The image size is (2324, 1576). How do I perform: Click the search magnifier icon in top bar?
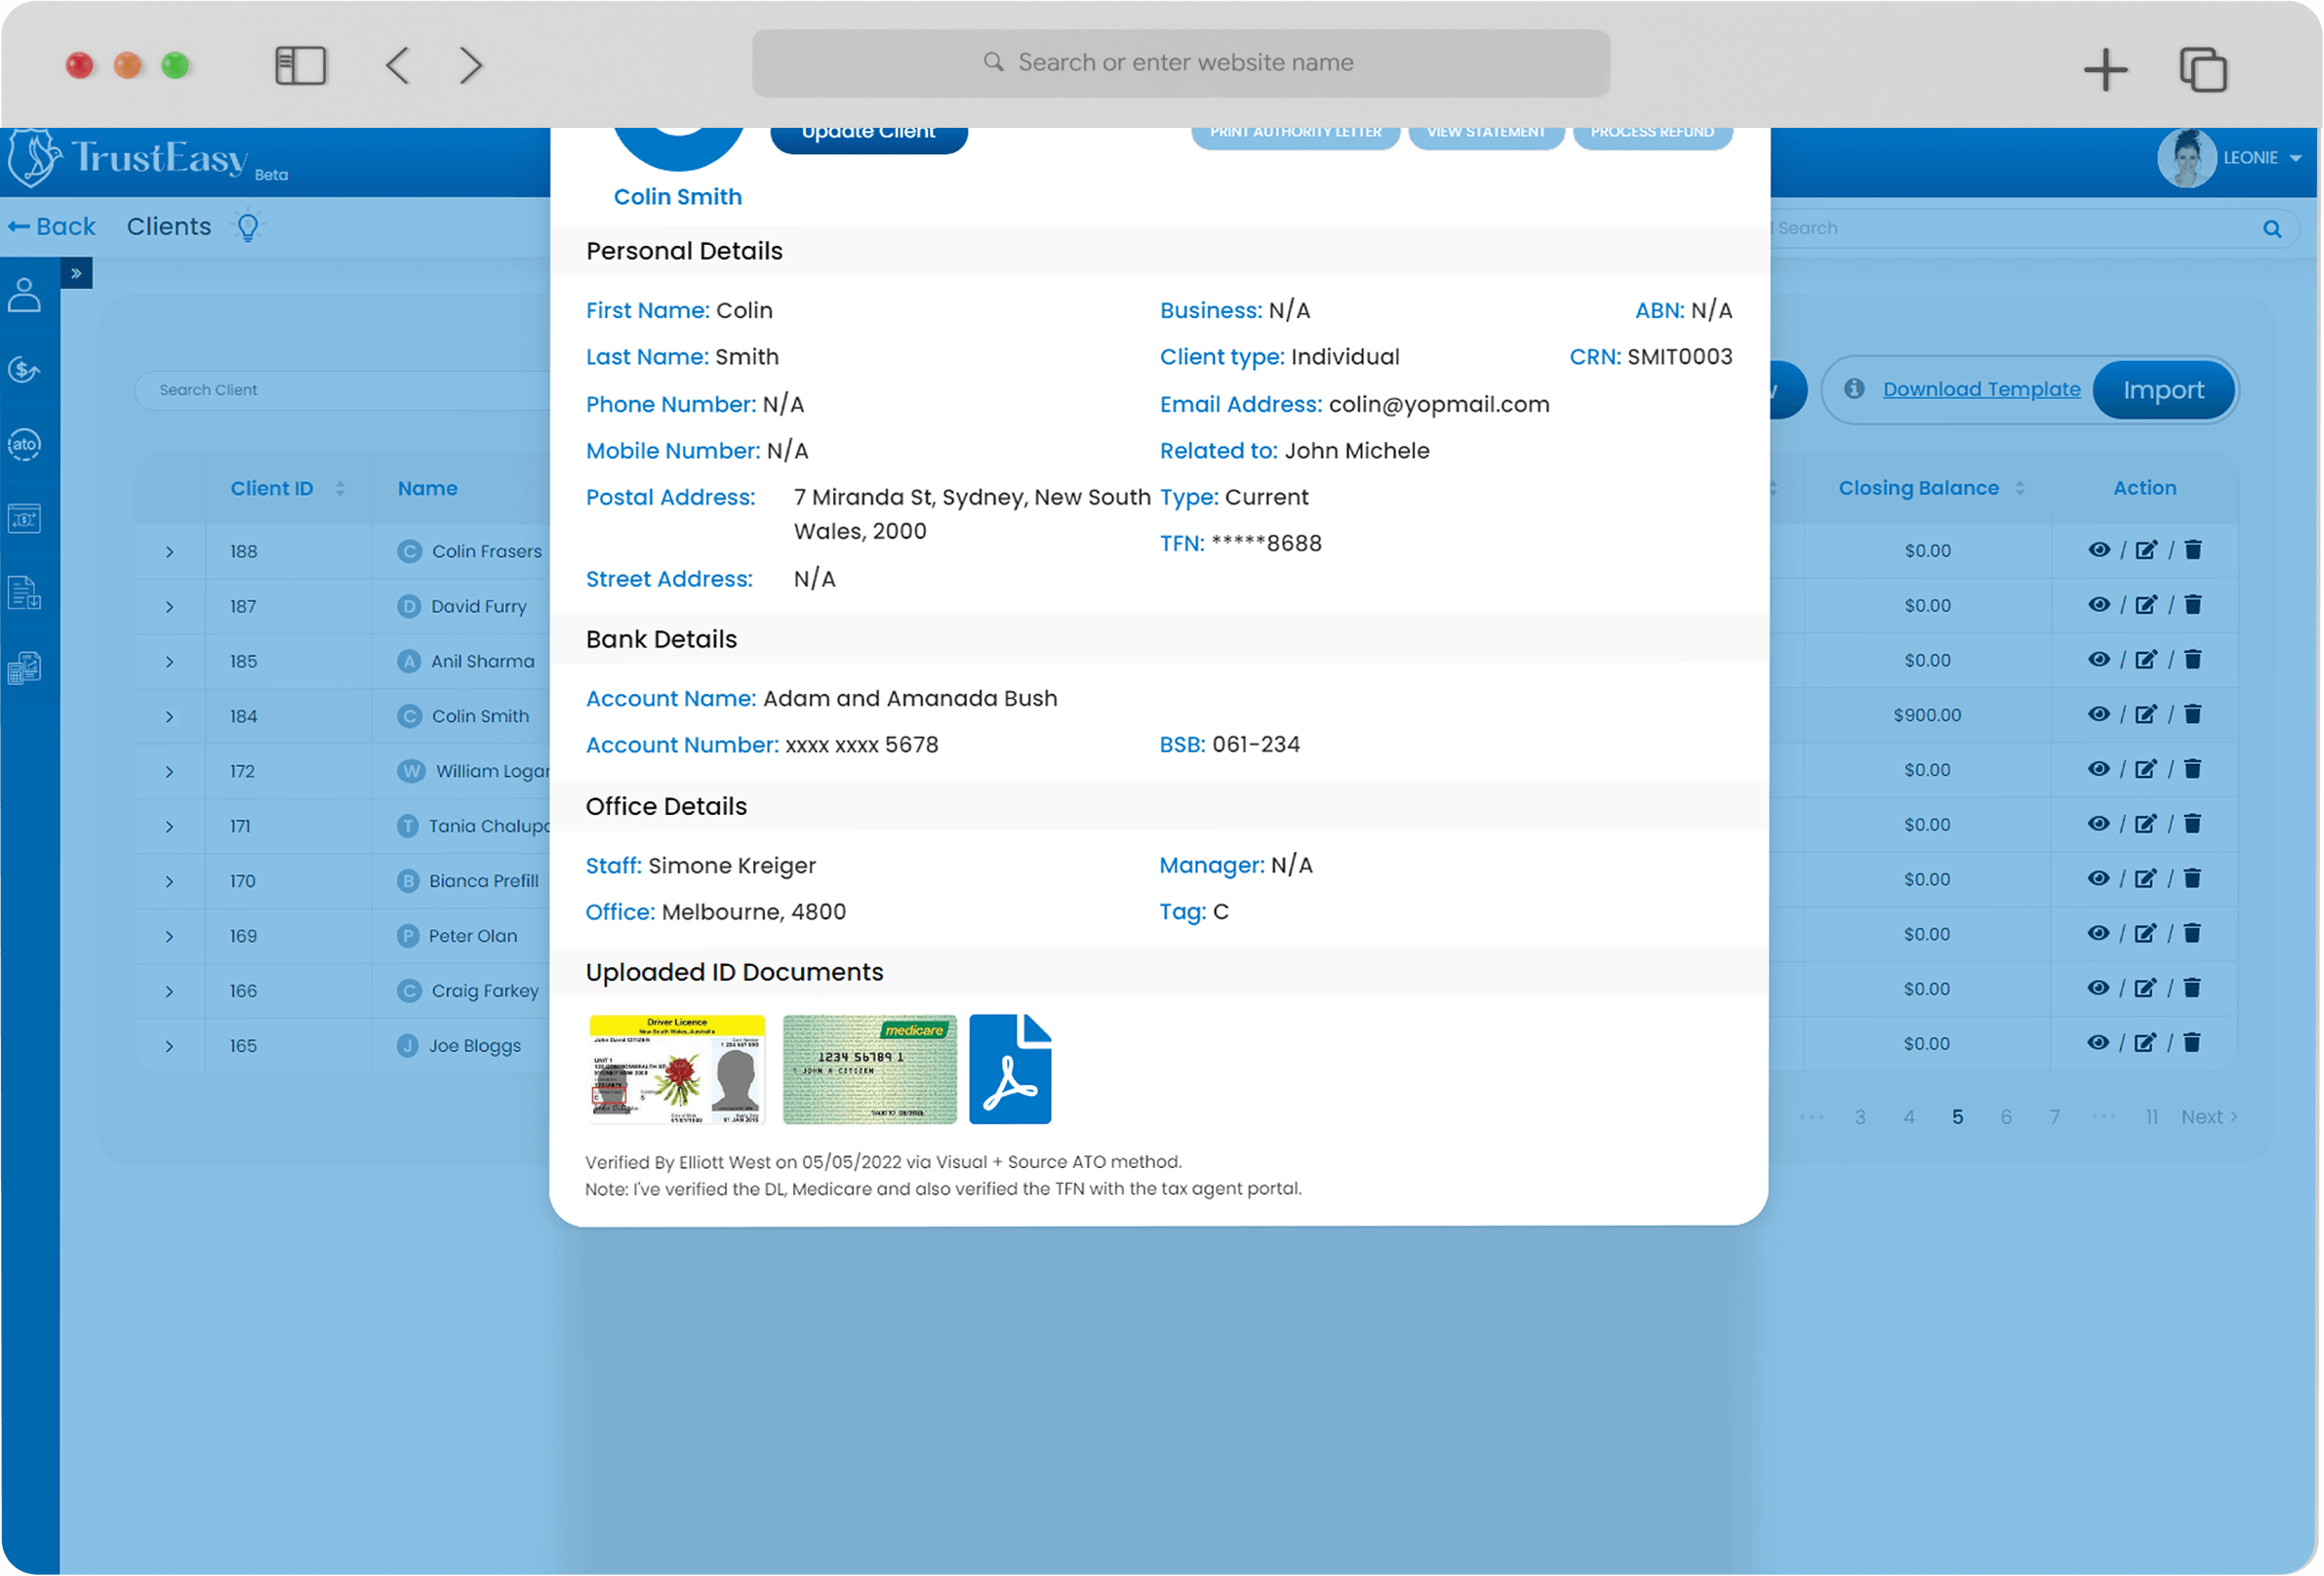[x=2272, y=229]
